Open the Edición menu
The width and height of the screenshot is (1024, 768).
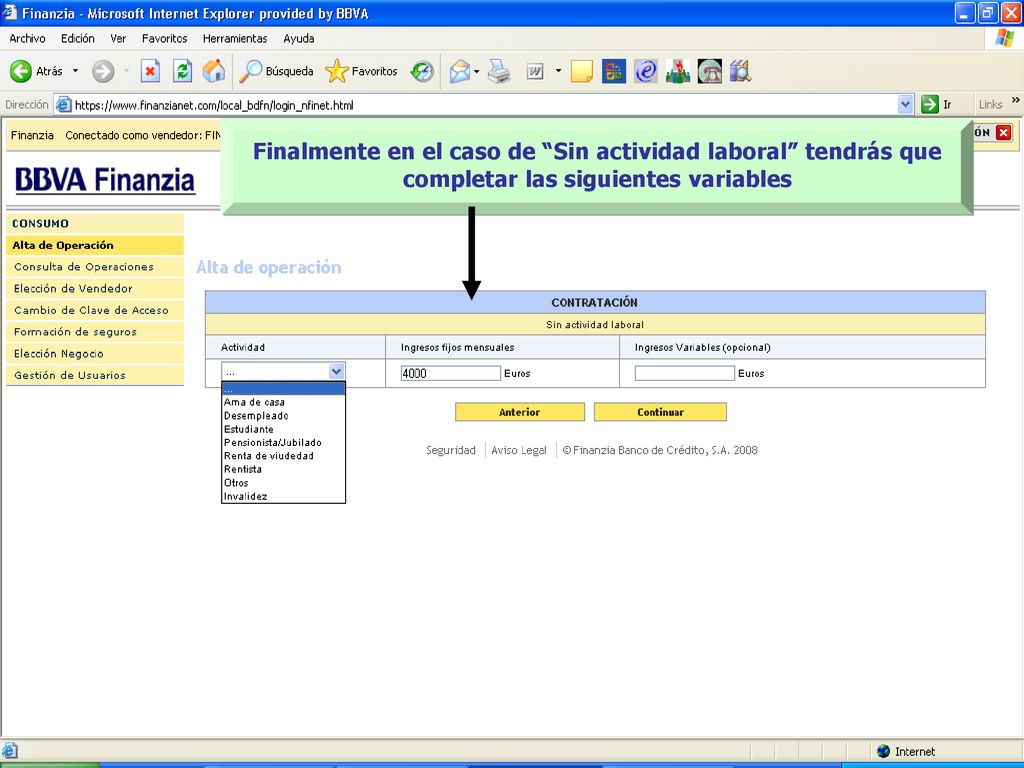pos(78,39)
